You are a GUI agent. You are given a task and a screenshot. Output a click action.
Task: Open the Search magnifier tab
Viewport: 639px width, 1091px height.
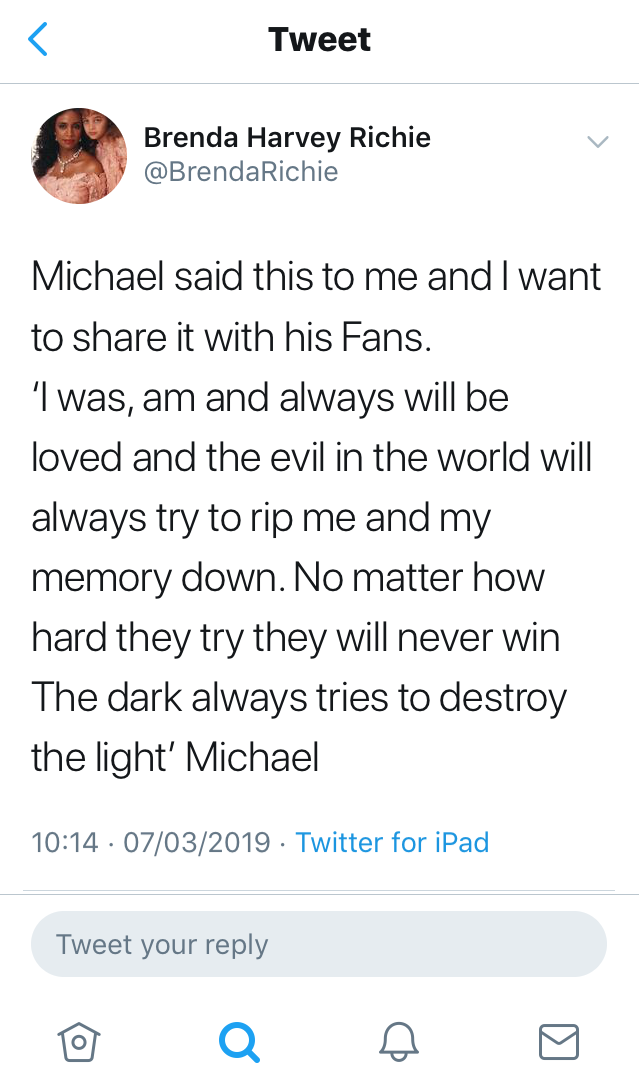239,1042
